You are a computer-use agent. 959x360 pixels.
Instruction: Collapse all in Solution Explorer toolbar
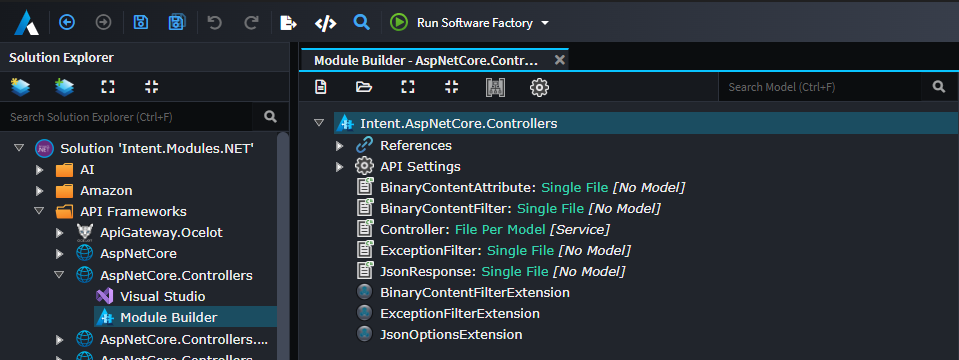coord(152,87)
